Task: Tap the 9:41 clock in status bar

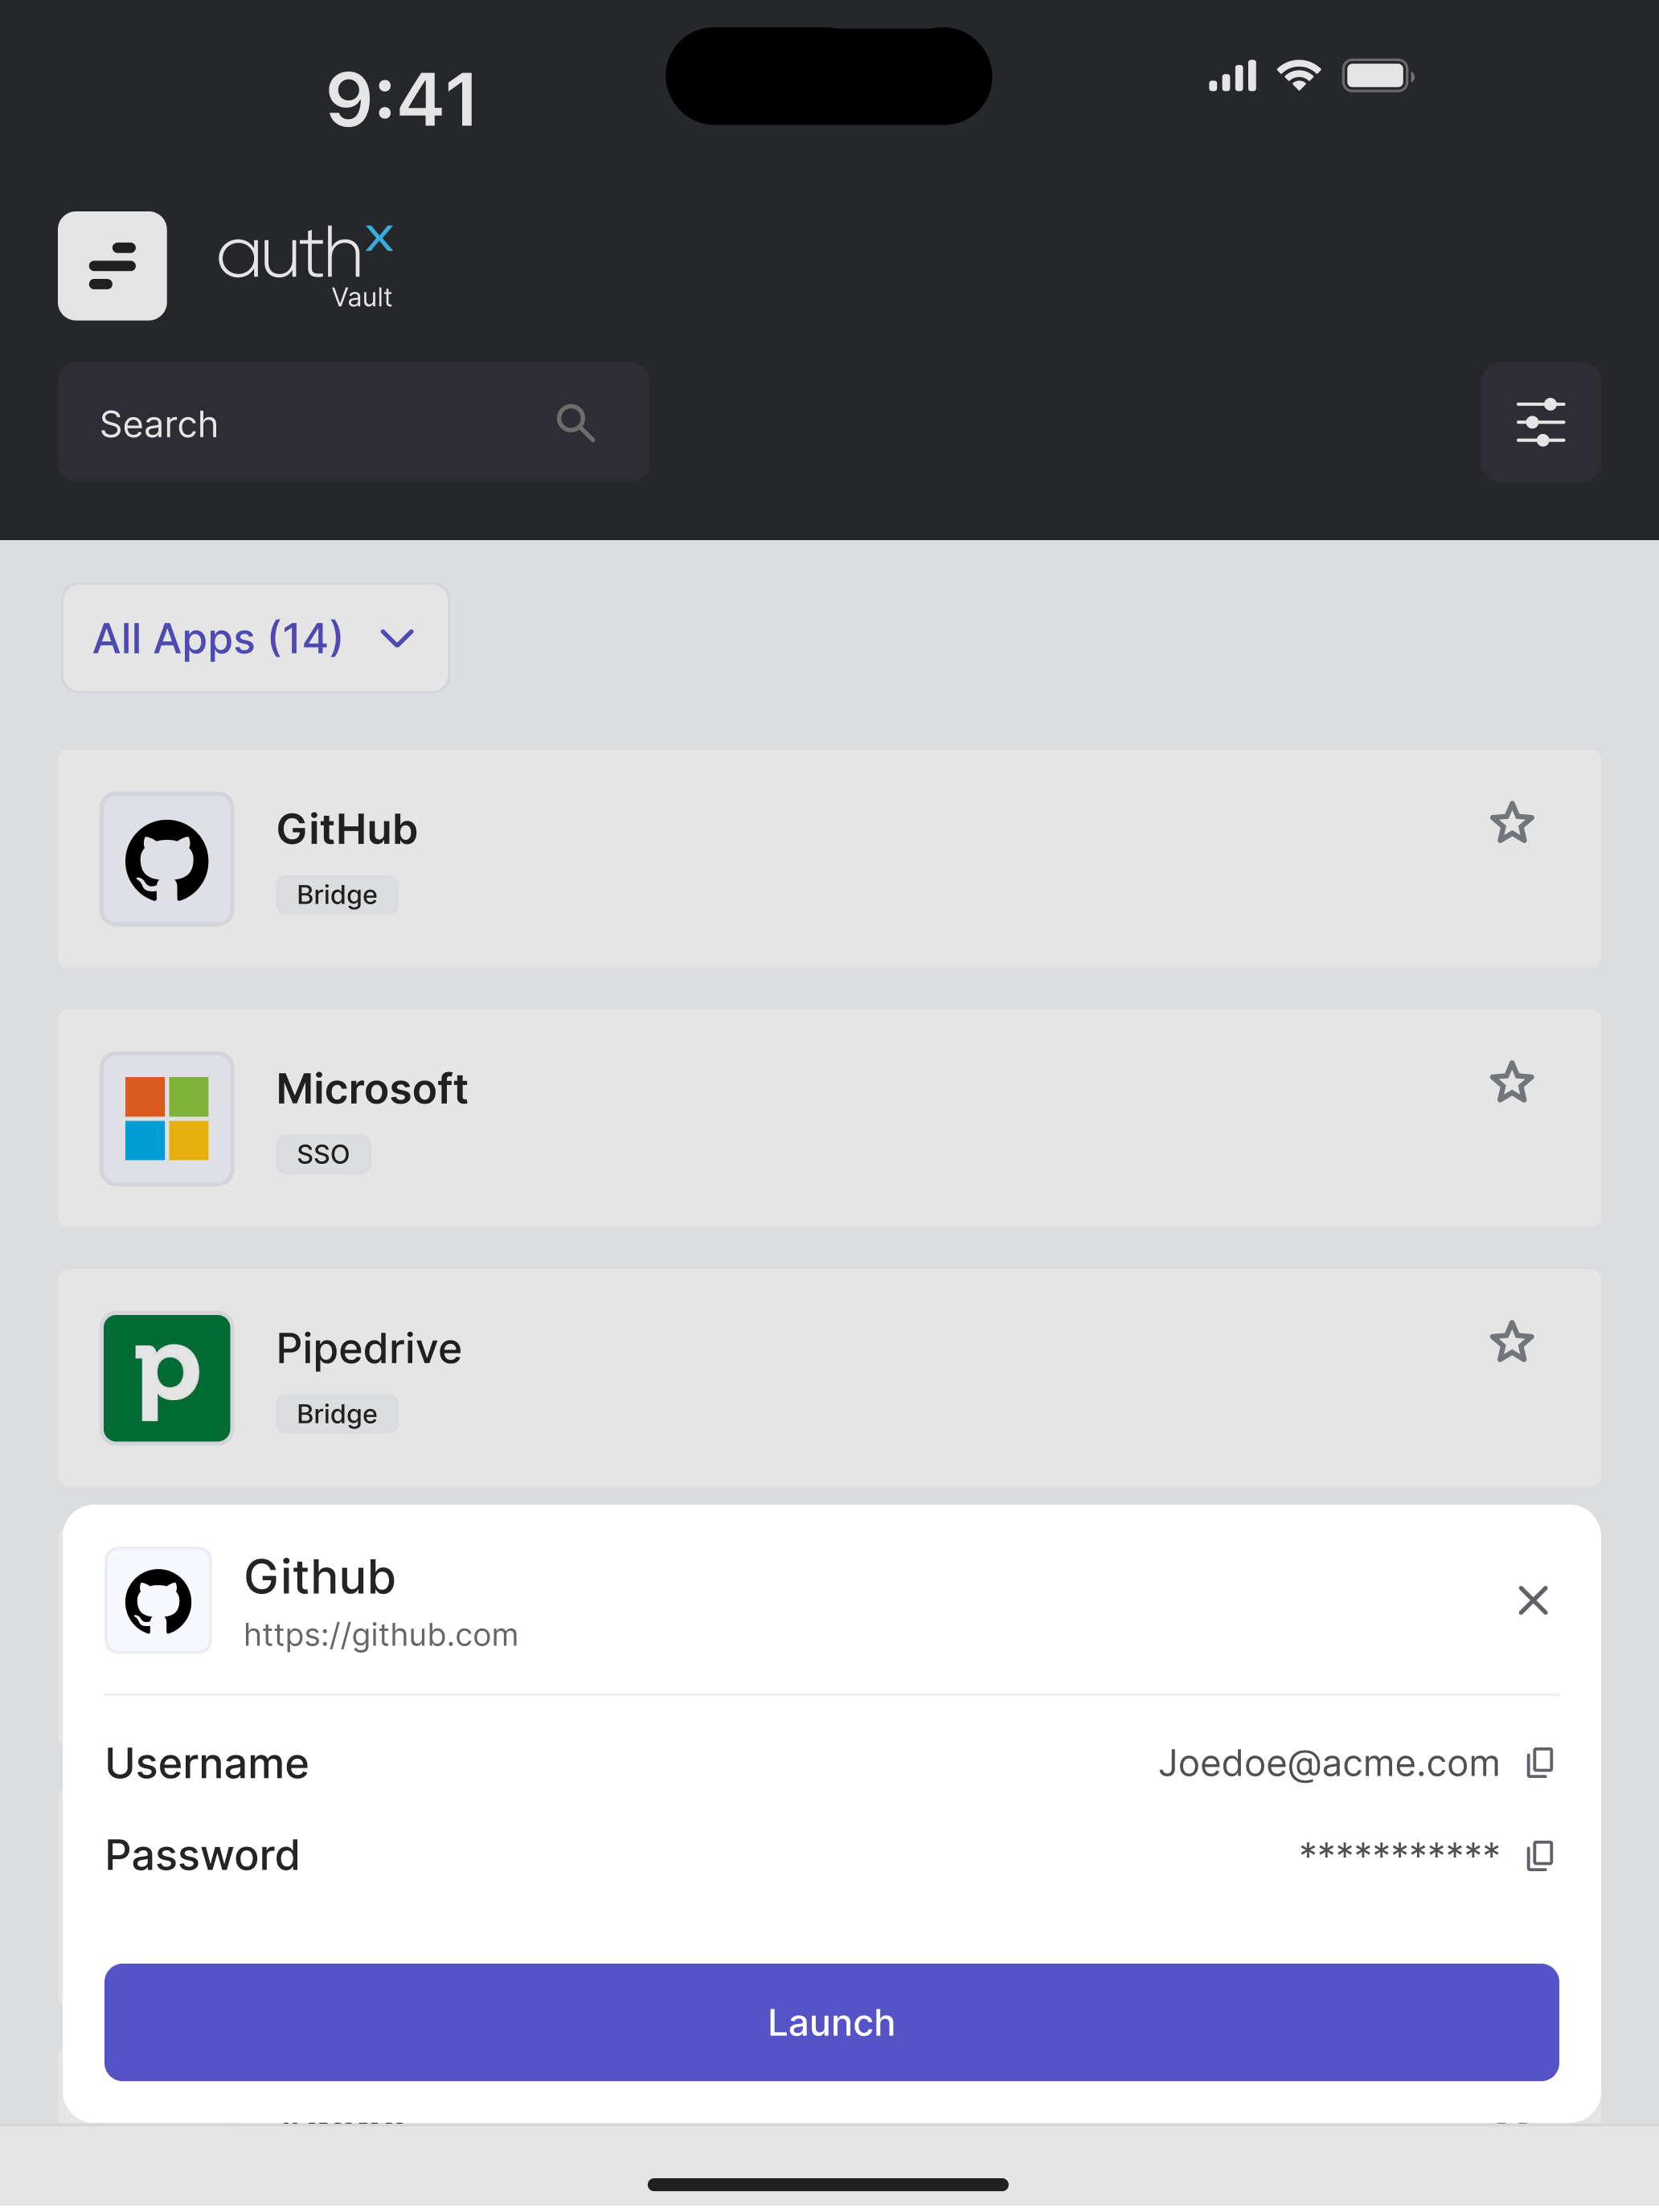Action: (x=402, y=100)
